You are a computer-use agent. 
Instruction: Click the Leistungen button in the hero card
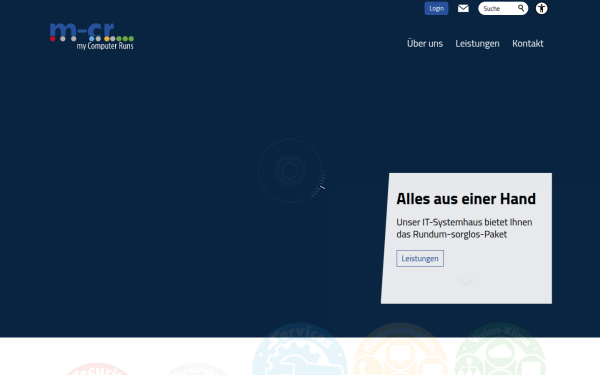coord(420,259)
